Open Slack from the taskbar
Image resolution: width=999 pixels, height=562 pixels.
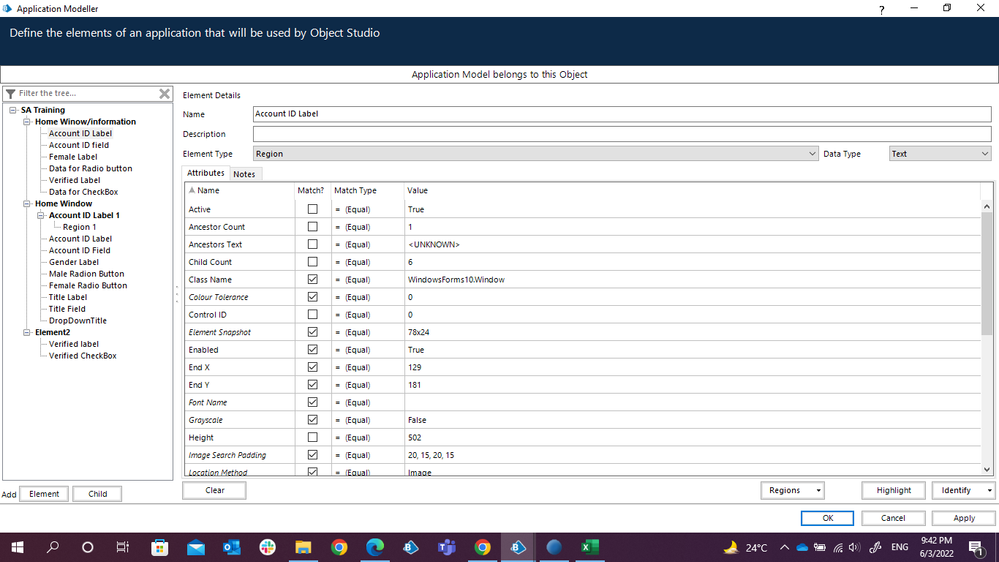(267, 547)
